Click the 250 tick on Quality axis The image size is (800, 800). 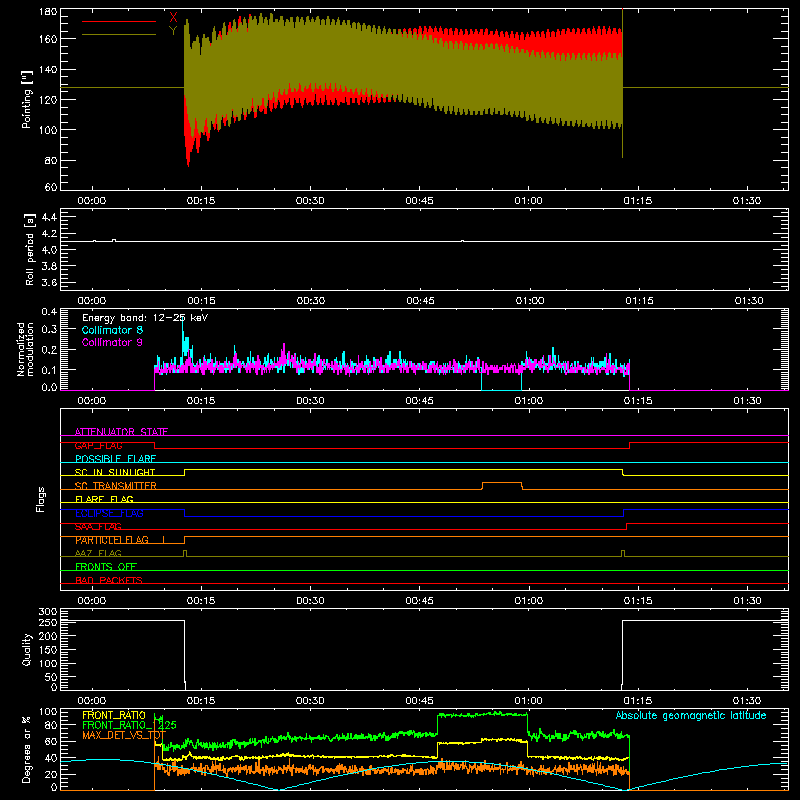(x=48, y=623)
